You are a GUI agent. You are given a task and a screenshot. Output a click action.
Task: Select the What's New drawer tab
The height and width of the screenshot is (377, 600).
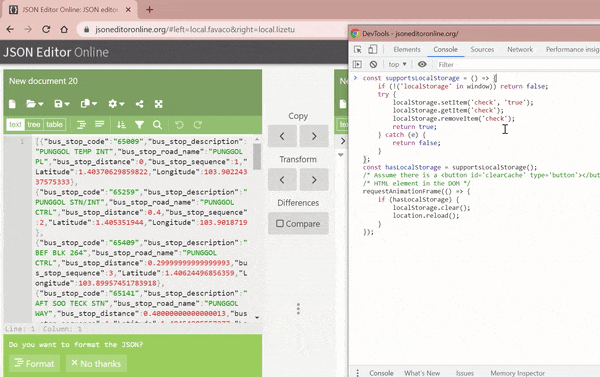pos(422,372)
